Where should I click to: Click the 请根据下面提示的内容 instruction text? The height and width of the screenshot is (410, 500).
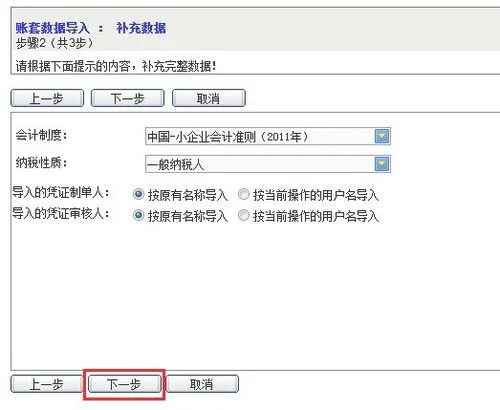coord(116,66)
